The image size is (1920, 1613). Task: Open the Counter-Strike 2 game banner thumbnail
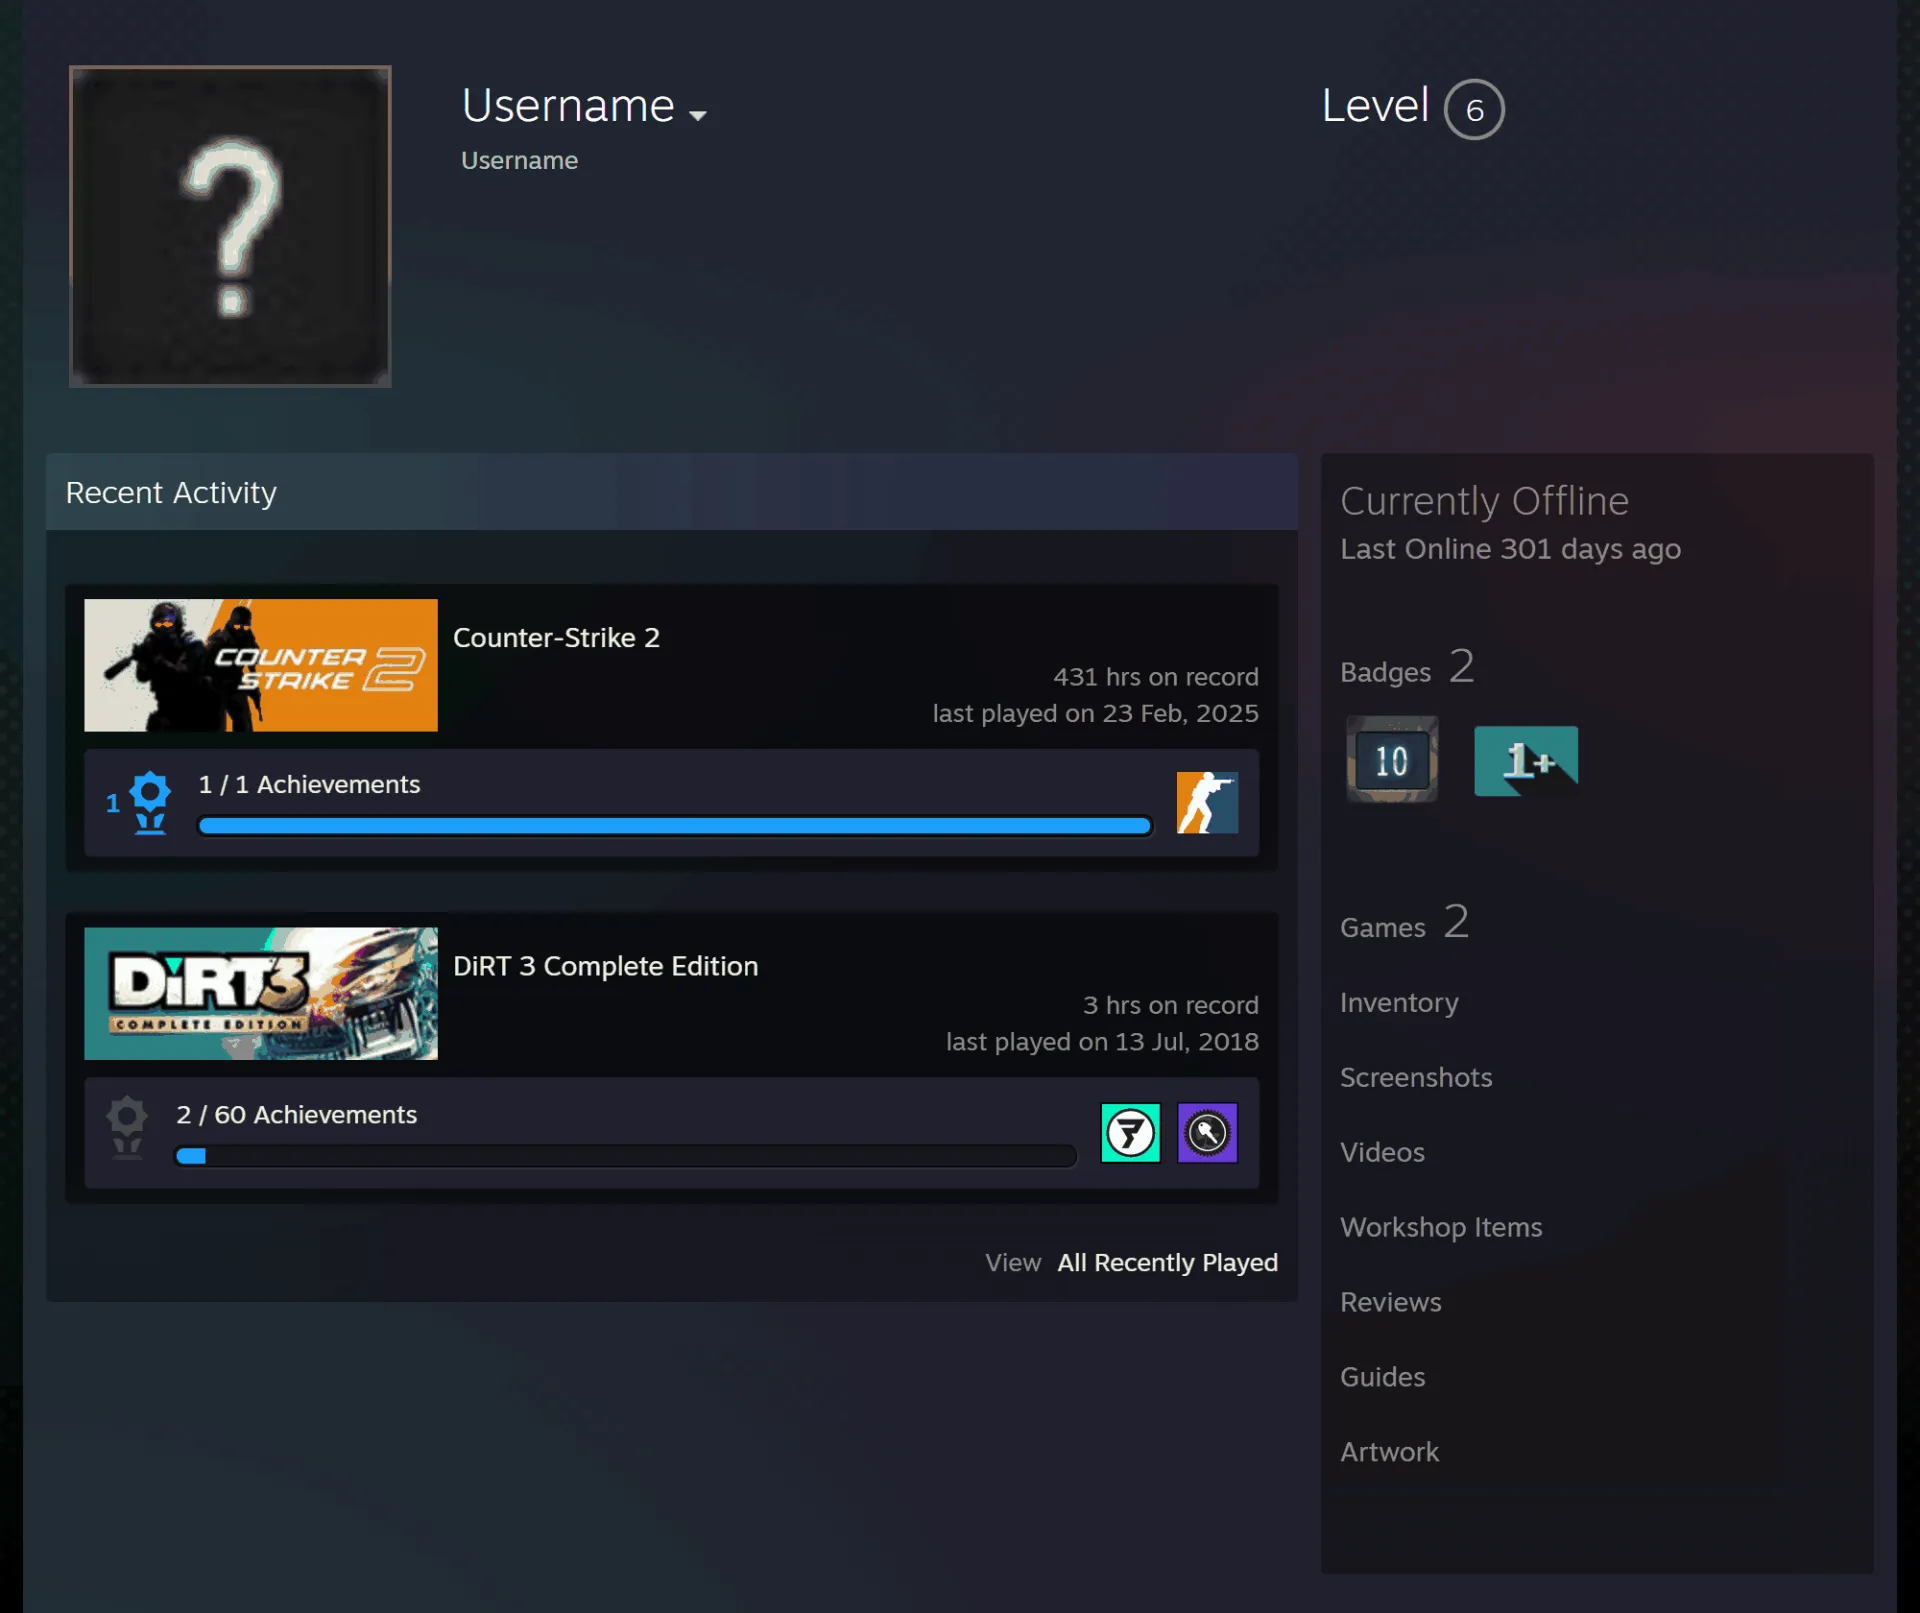[x=261, y=665]
